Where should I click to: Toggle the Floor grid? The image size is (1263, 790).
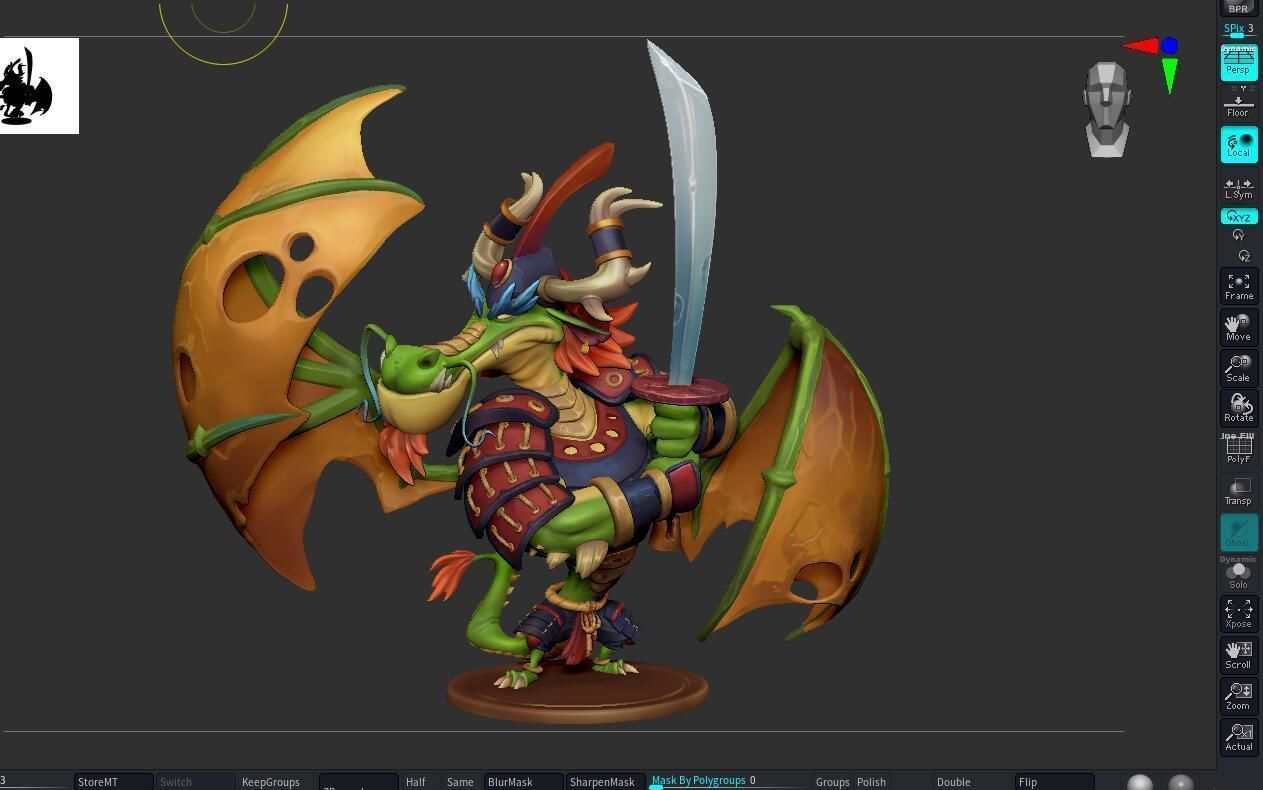[1238, 104]
